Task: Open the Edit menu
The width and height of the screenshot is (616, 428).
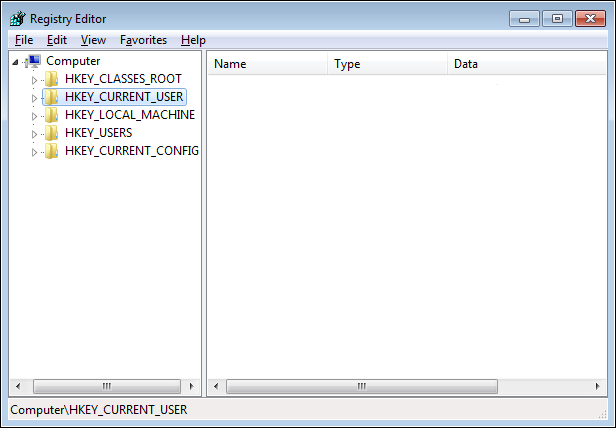Action: click(x=57, y=40)
